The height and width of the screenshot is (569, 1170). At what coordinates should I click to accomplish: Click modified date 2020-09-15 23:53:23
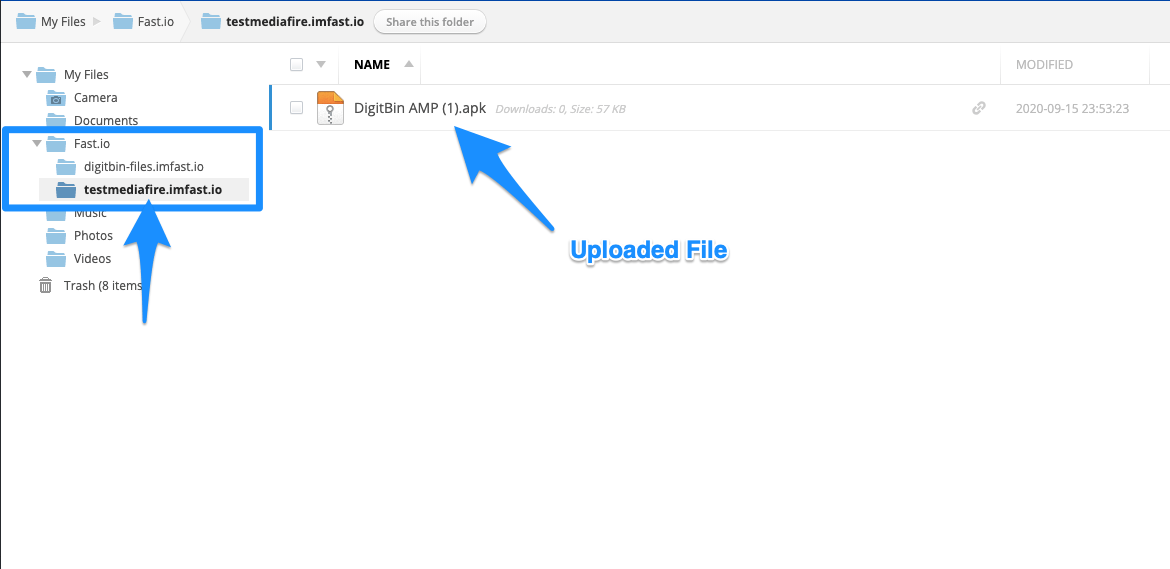click(1072, 108)
